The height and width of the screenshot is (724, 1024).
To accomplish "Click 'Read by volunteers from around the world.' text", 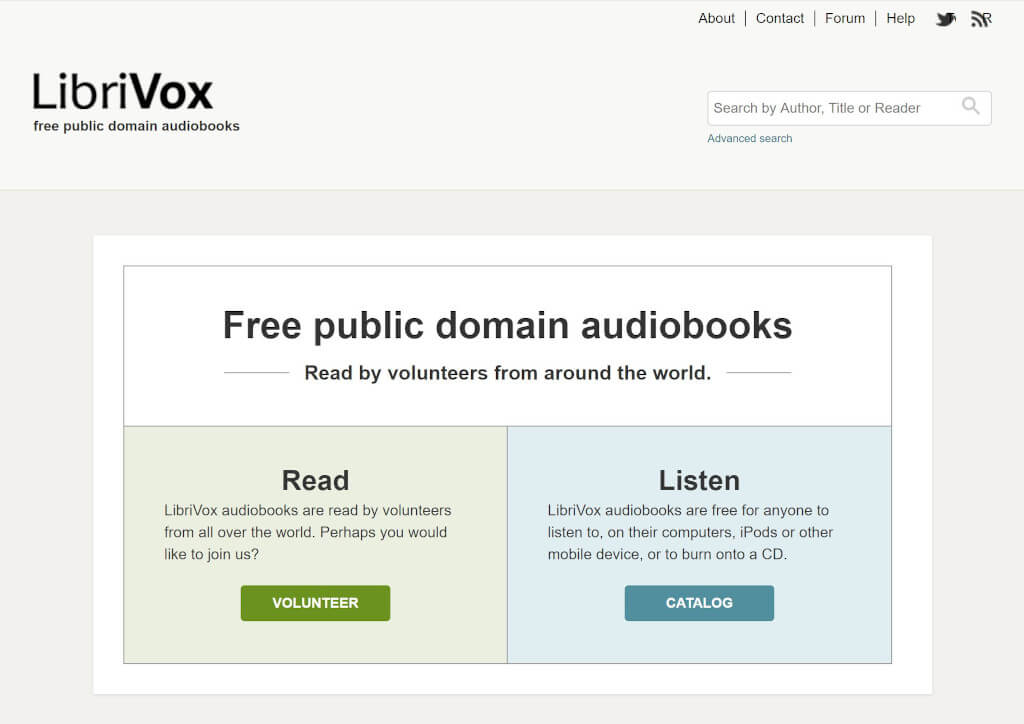I will tap(507, 373).
